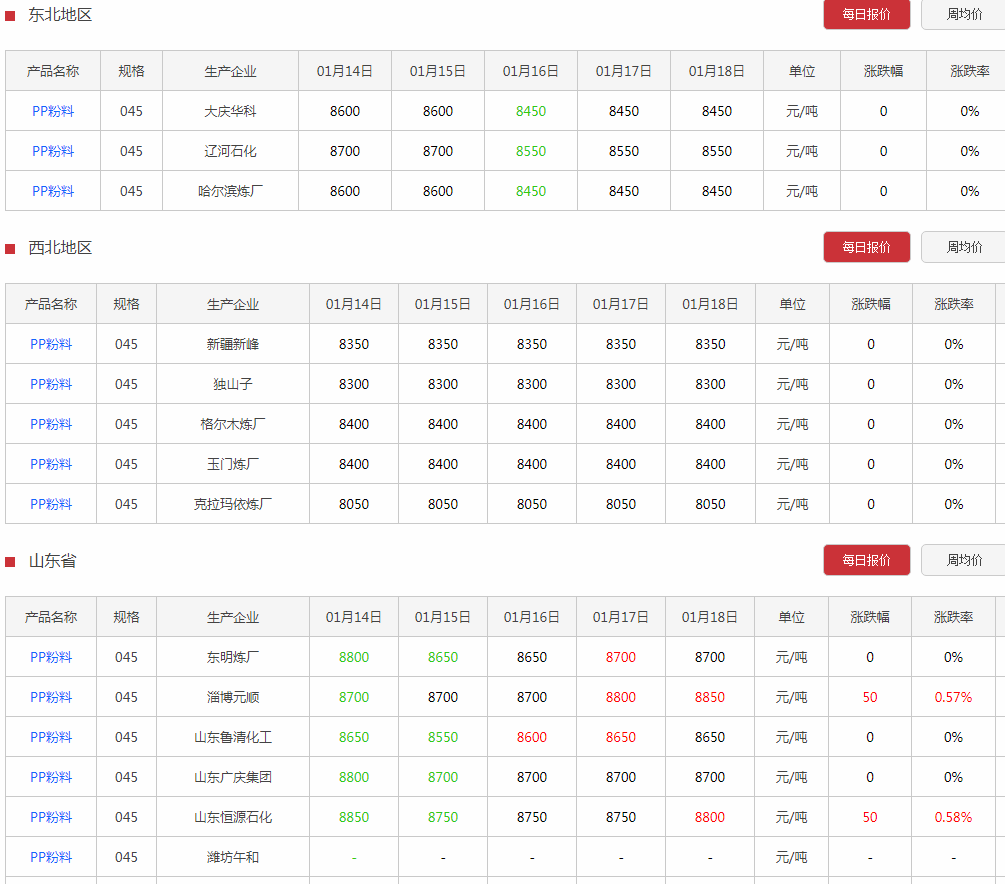Image resolution: width=1005 pixels, height=884 pixels.
Task: Open PP粉料 link in 克拉玛依炼厂 row
Action: pos(51,504)
